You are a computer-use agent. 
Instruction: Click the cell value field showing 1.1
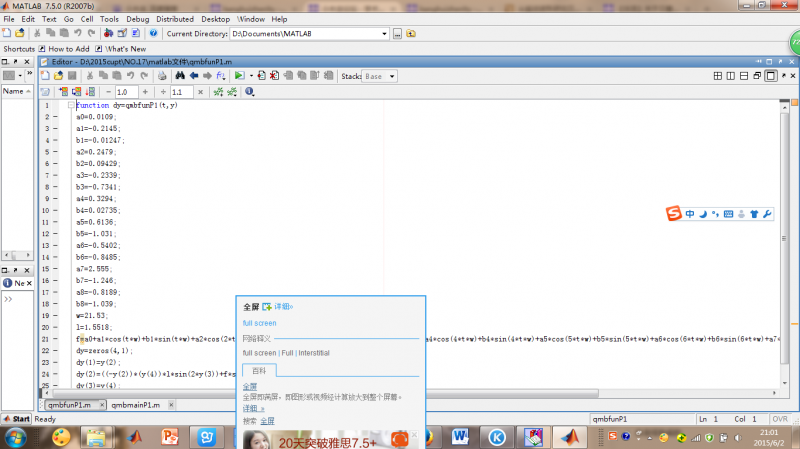[x=182, y=92]
